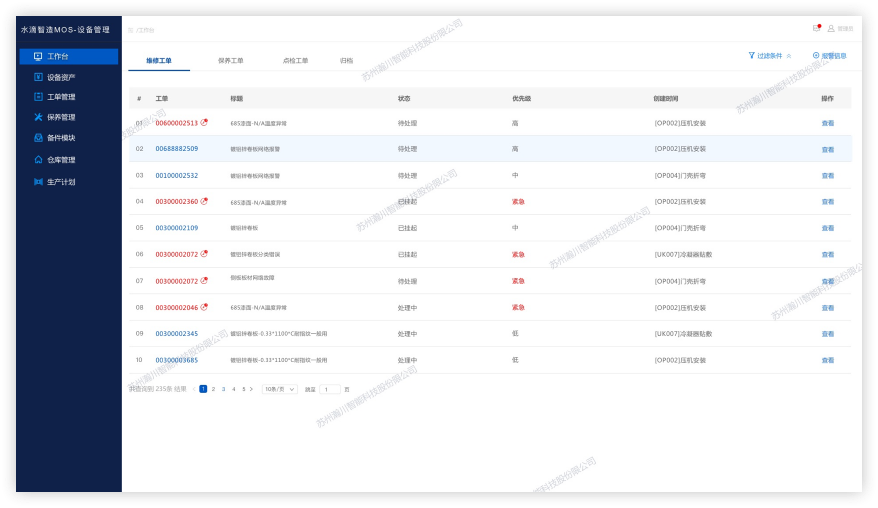Screen dimensions: 878x508
Task: Click 查看 for order 00100002532
Action: click(828, 176)
